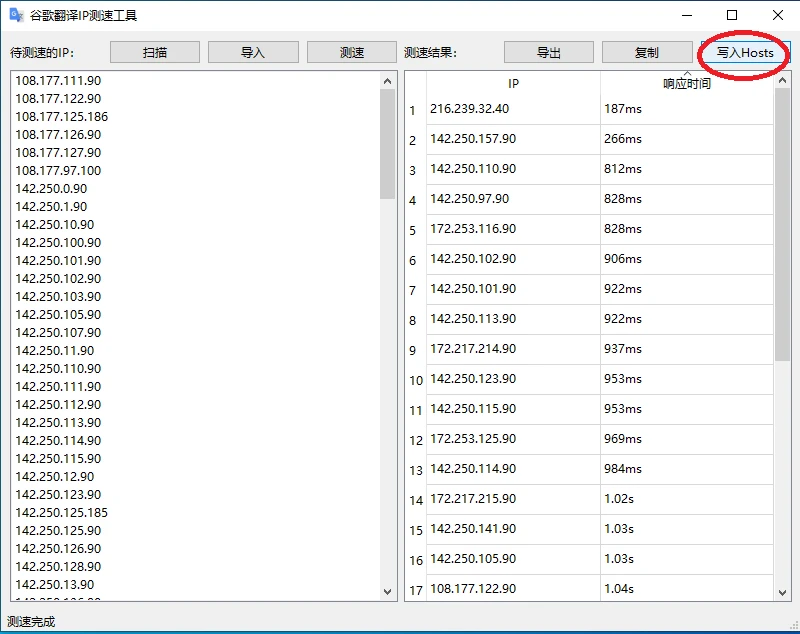Close the 谷歌翻译IP测速工具 window
This screenshot has height=634, width=800.
point(778,15)
